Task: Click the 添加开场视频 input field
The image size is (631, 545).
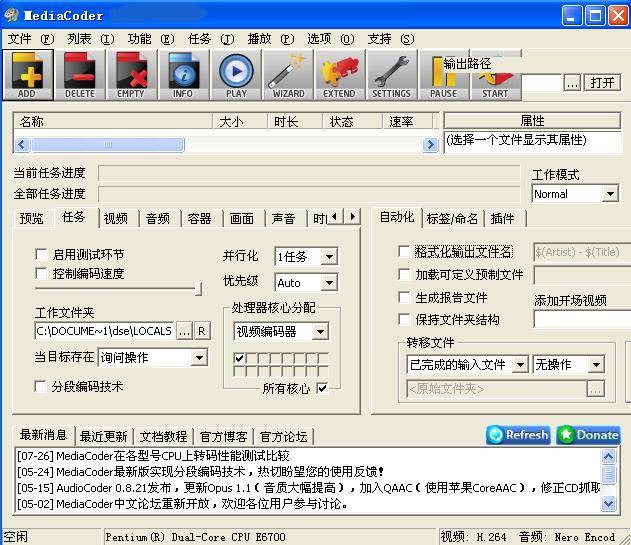Action: (582, 320)
